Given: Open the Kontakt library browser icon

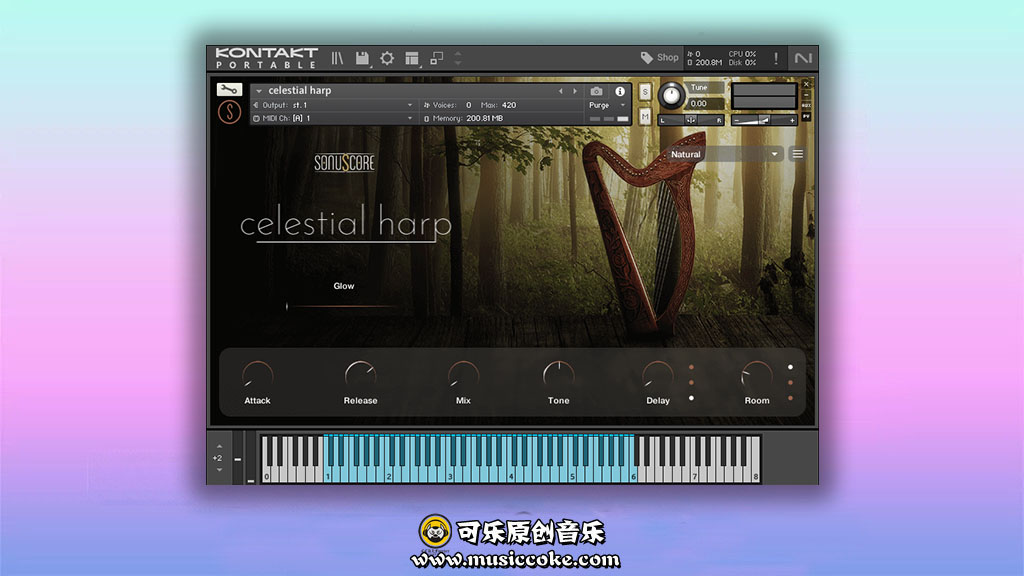Looking at the screenshot, I should pos(337,58).
